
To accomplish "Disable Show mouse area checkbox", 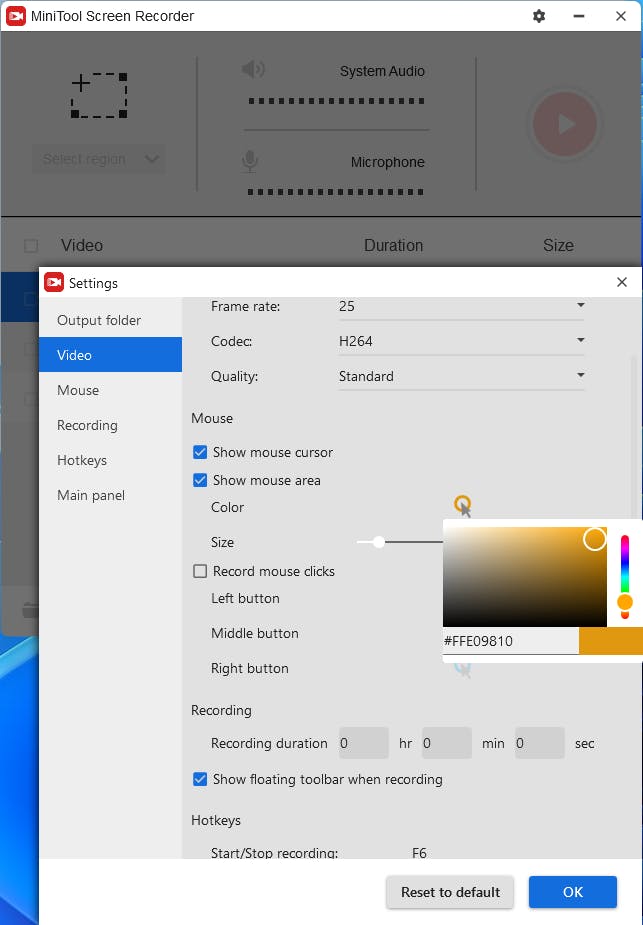I will [200, 480].
